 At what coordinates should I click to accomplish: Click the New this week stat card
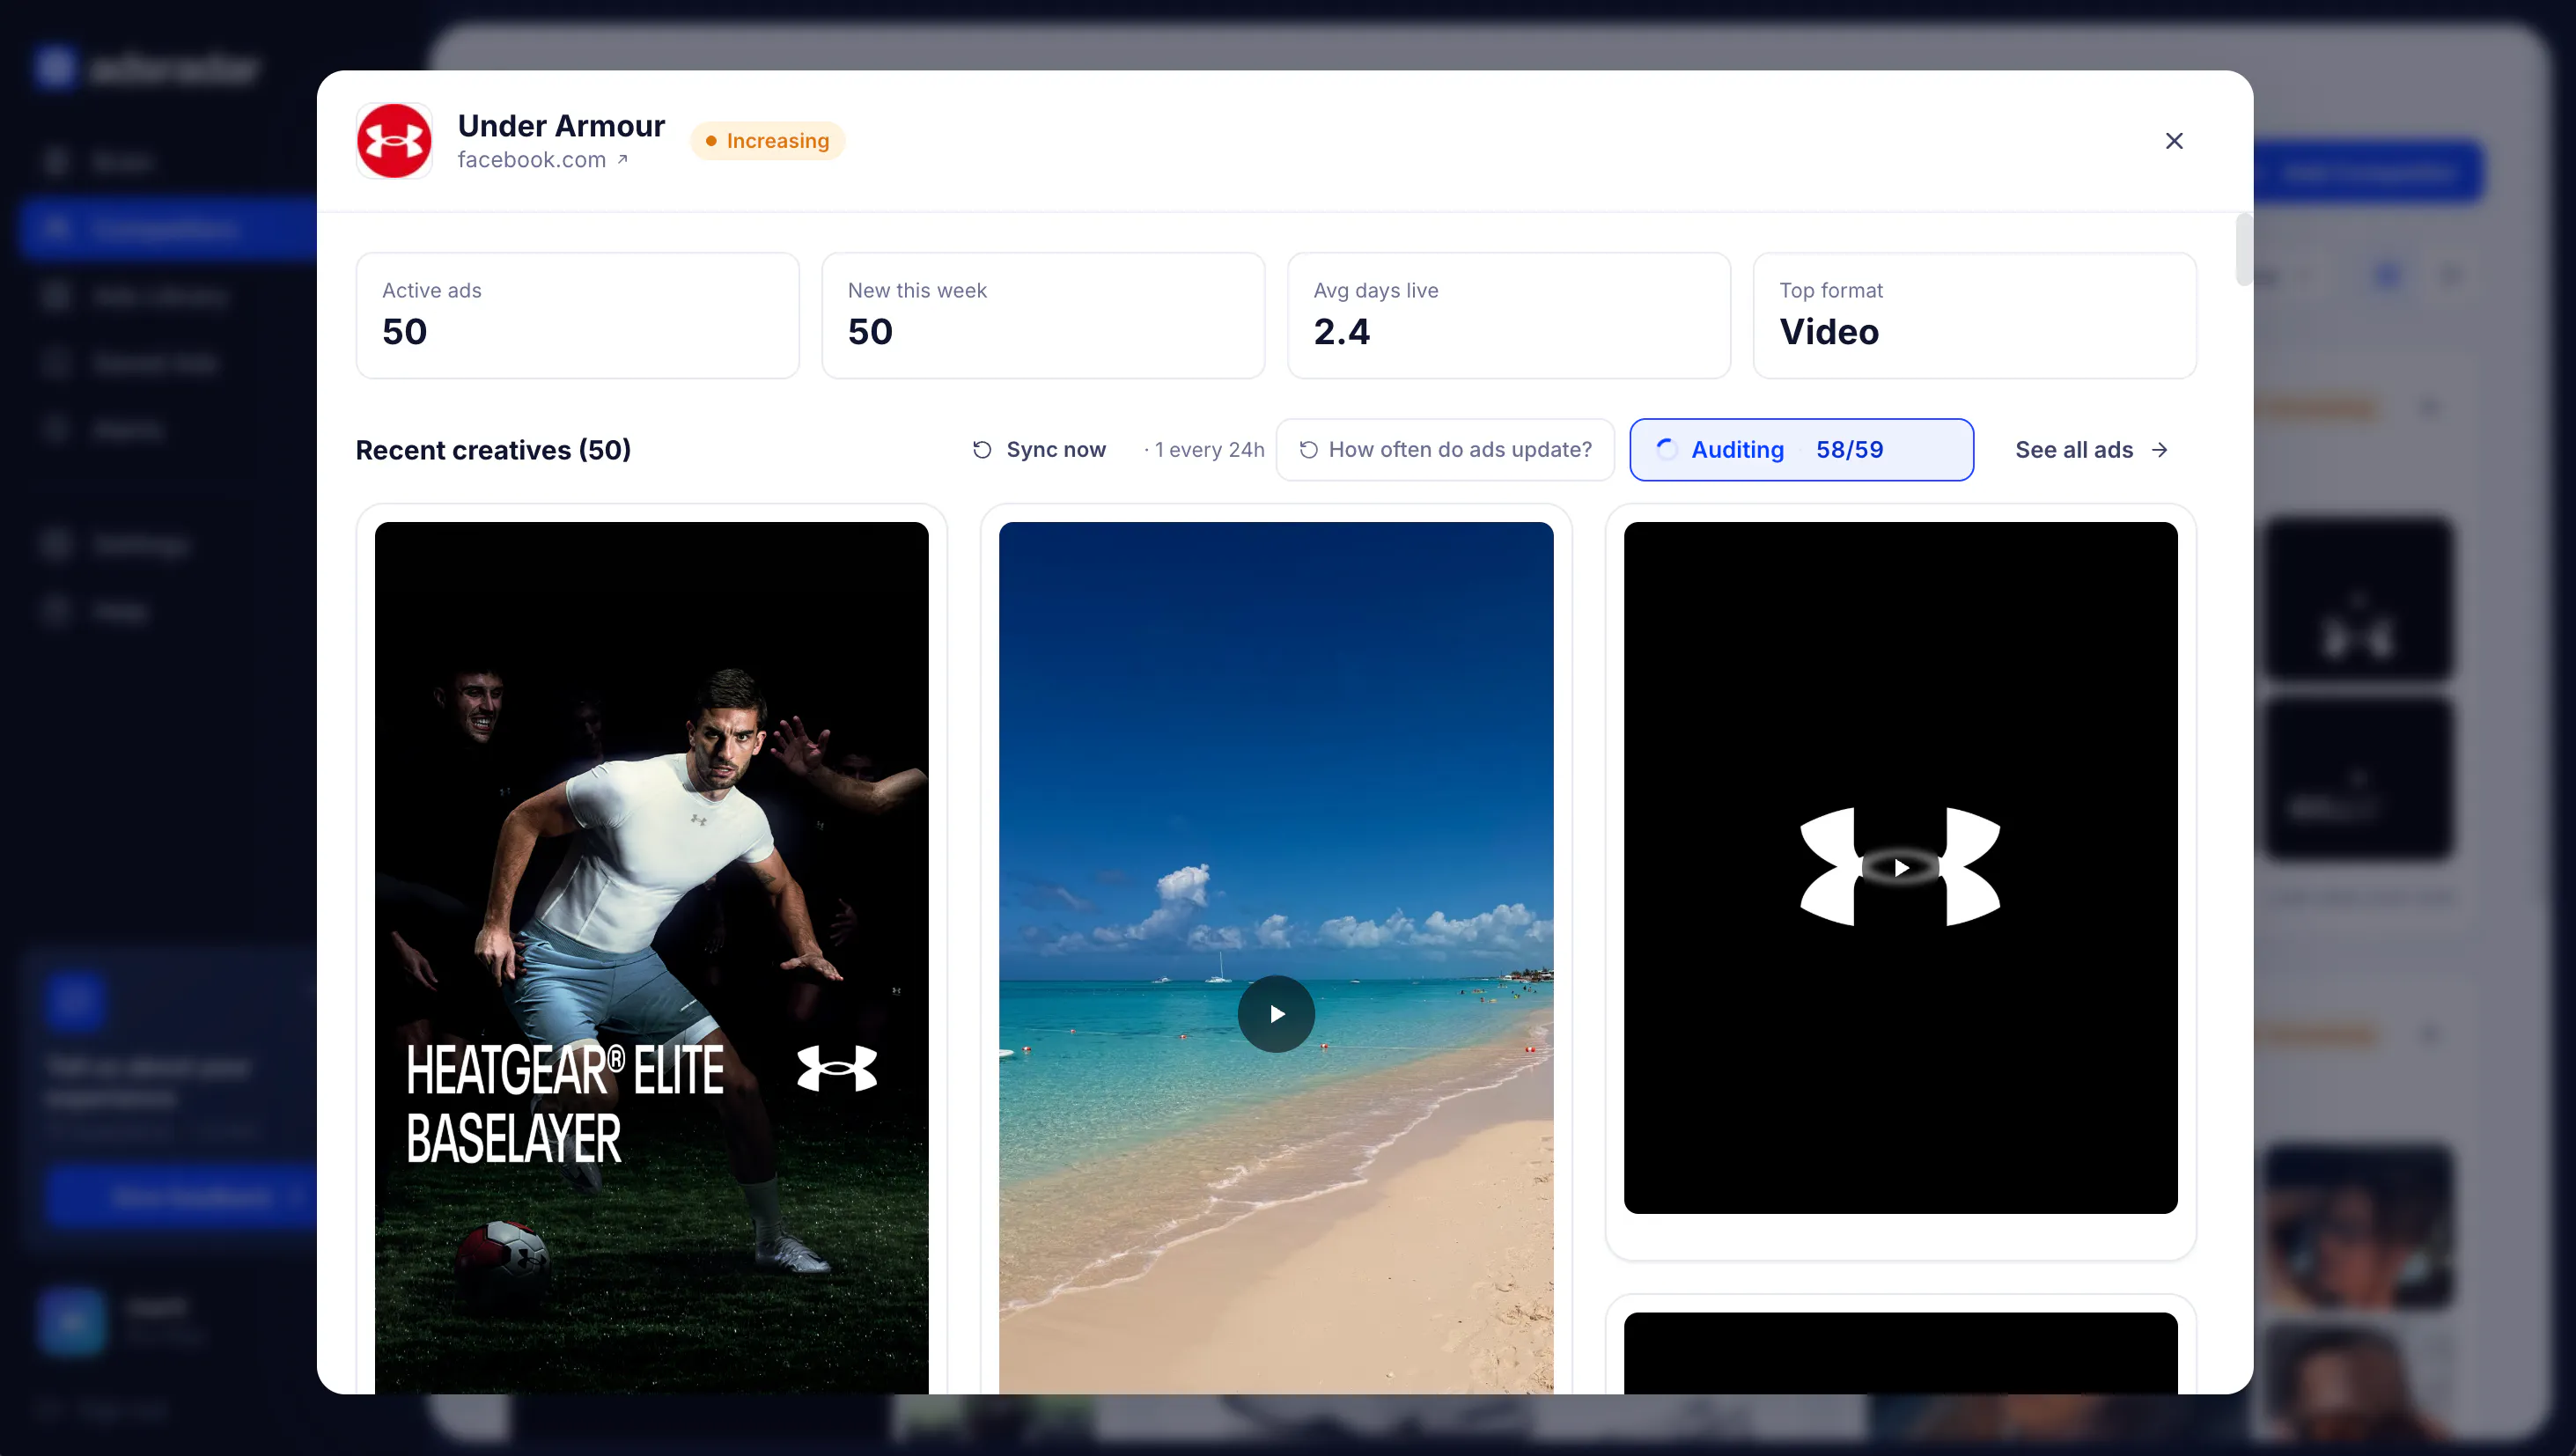coord(1043,316)
